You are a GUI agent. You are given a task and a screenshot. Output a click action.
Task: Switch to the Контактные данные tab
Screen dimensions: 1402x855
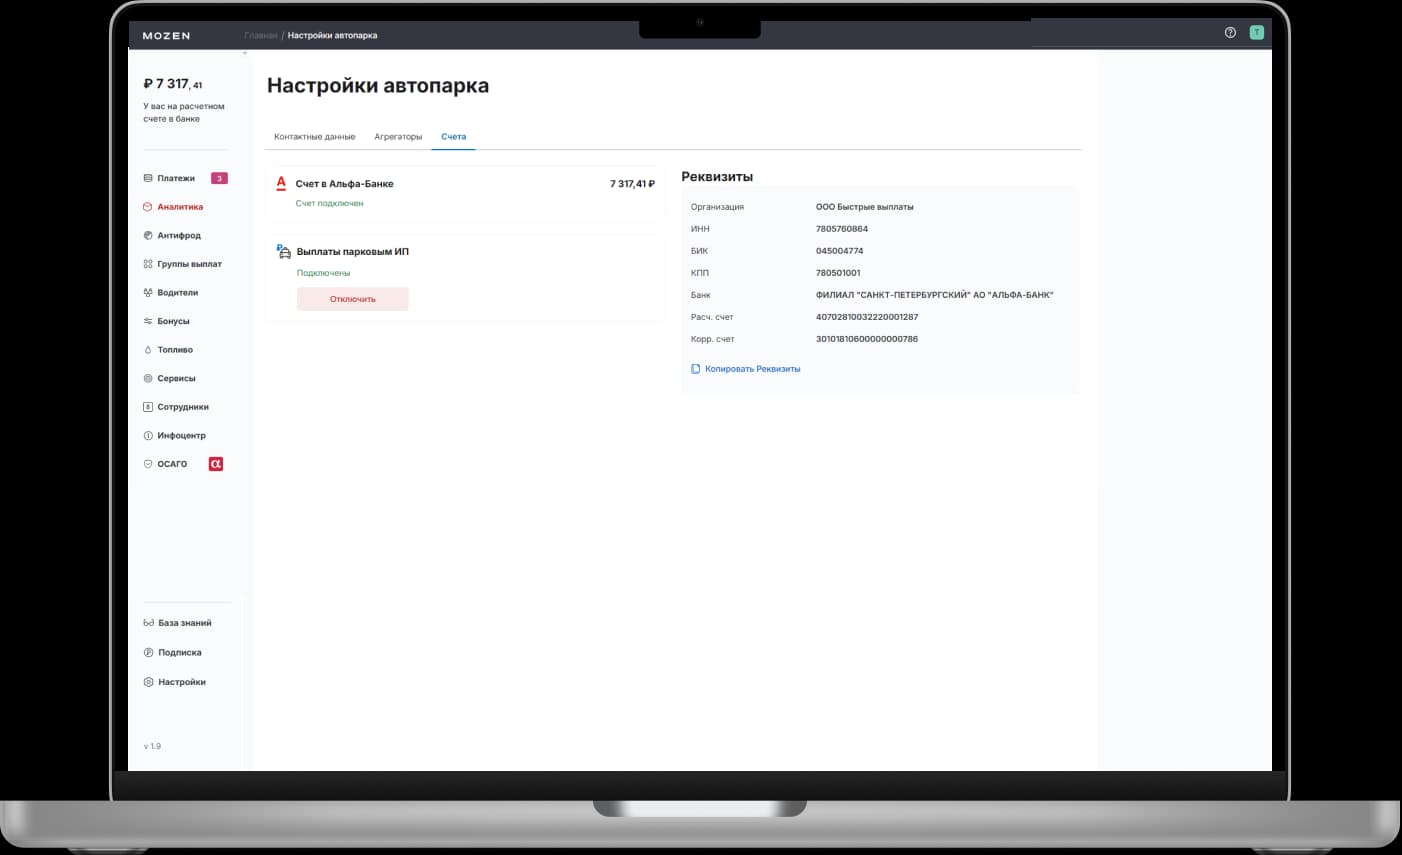tap(315, 137)
